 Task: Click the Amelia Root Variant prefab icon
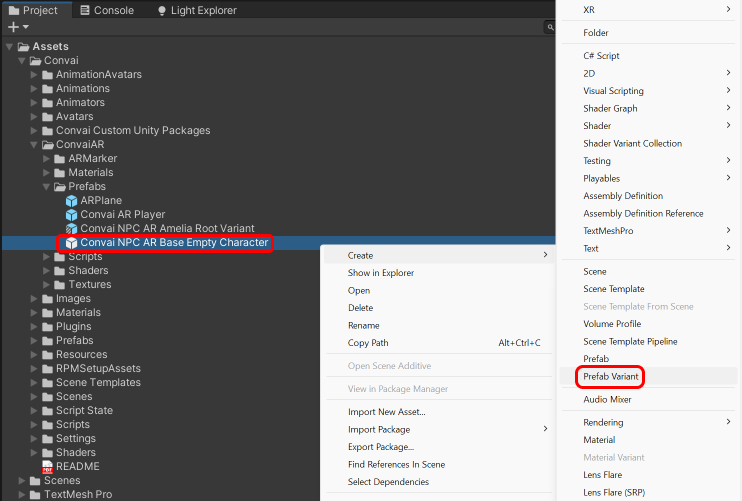point(71,229)
